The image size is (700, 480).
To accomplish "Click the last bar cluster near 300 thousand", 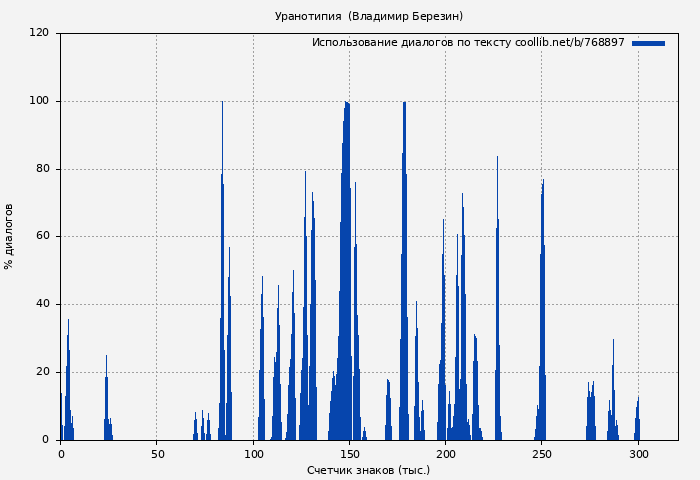I will coord(637,422).
